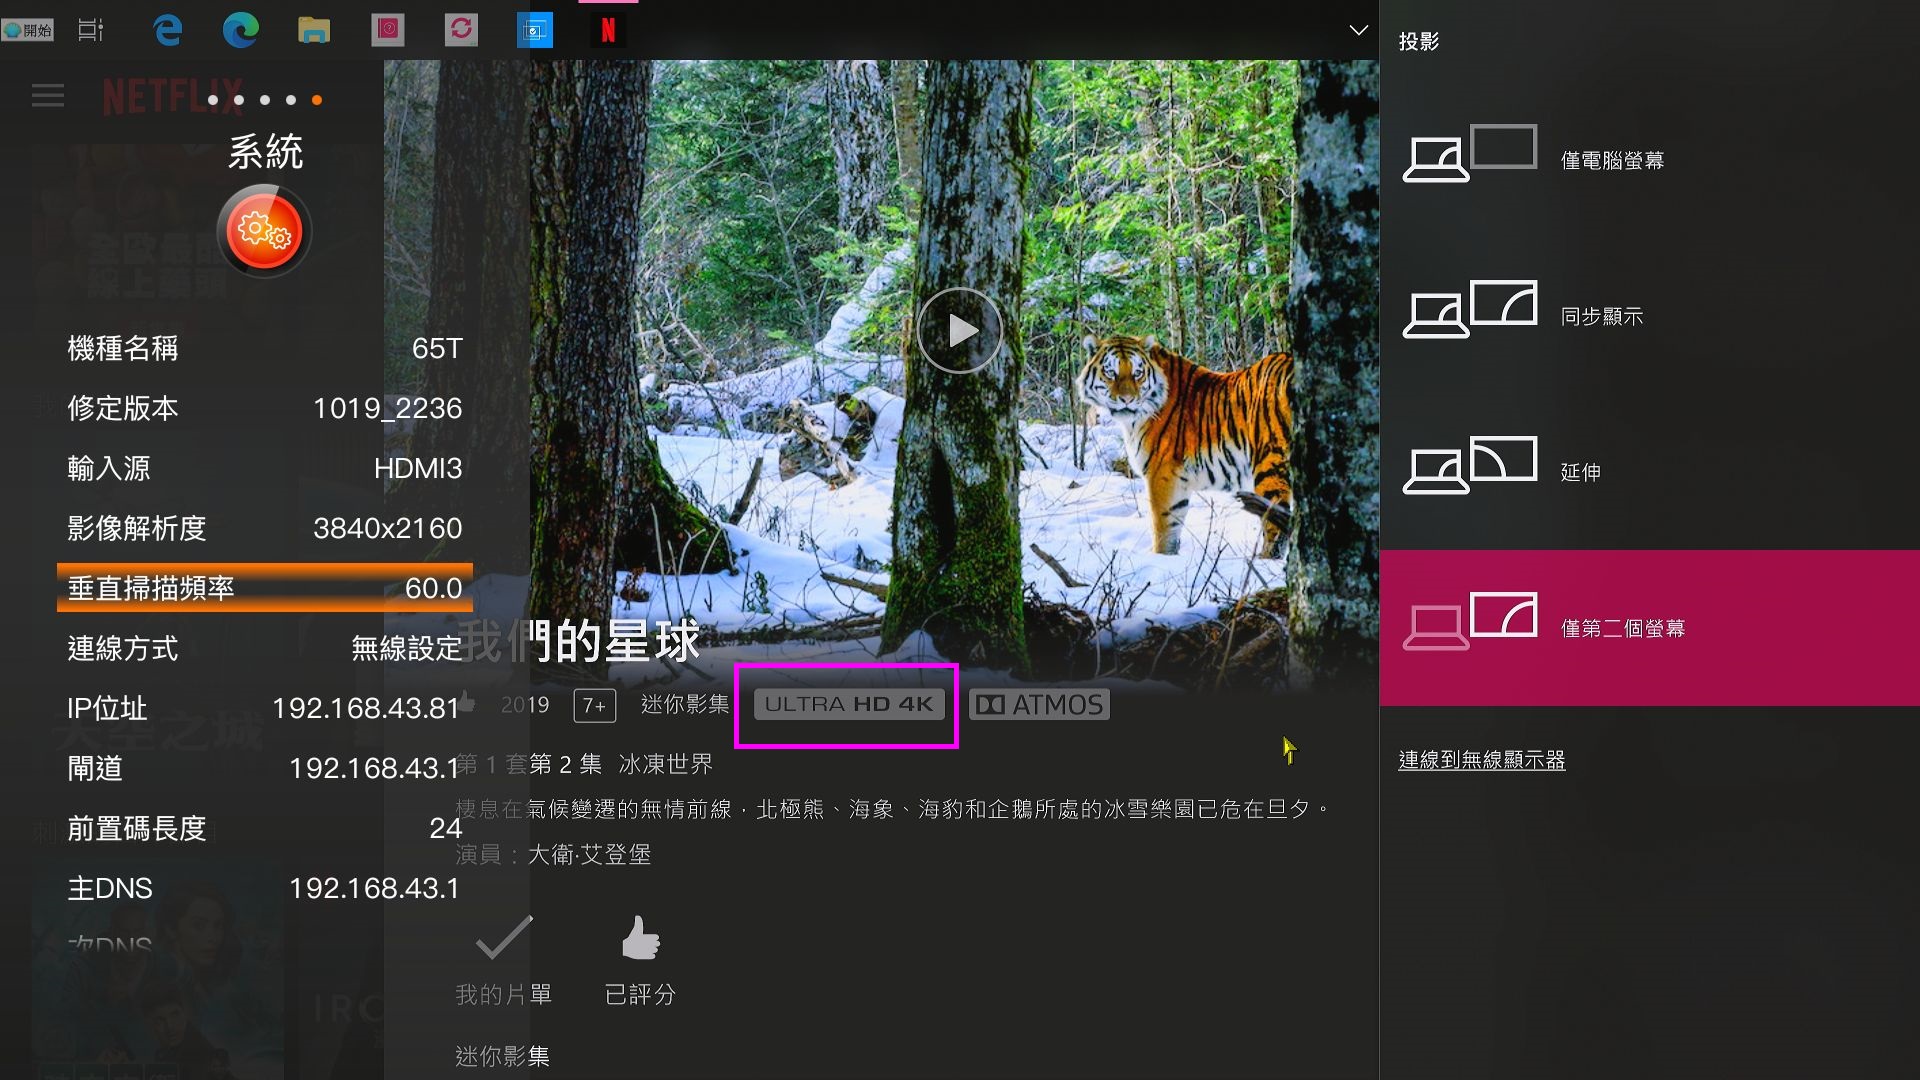Click the Netflix logo
1920x1080 pixels.
point(172,97)
